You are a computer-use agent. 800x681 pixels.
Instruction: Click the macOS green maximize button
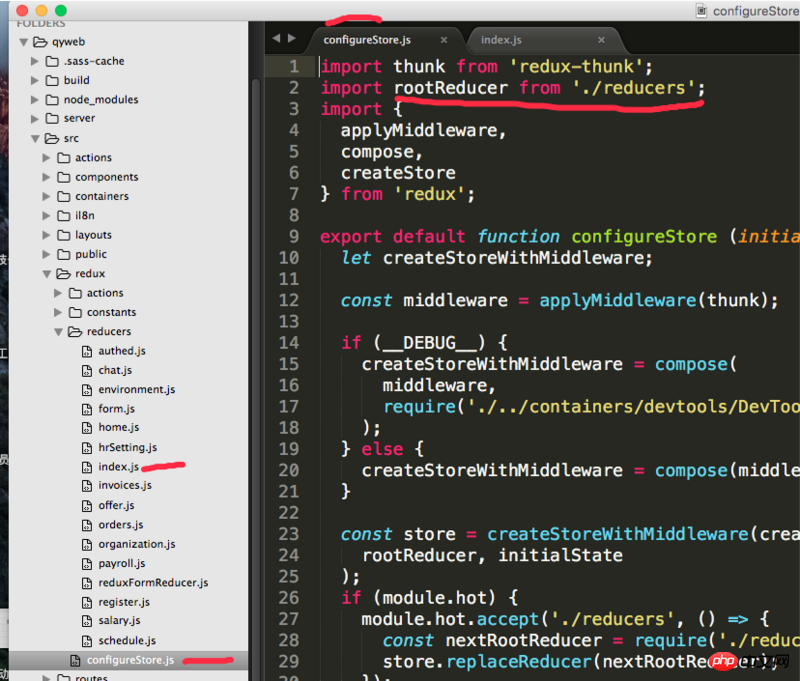point(61,10)
